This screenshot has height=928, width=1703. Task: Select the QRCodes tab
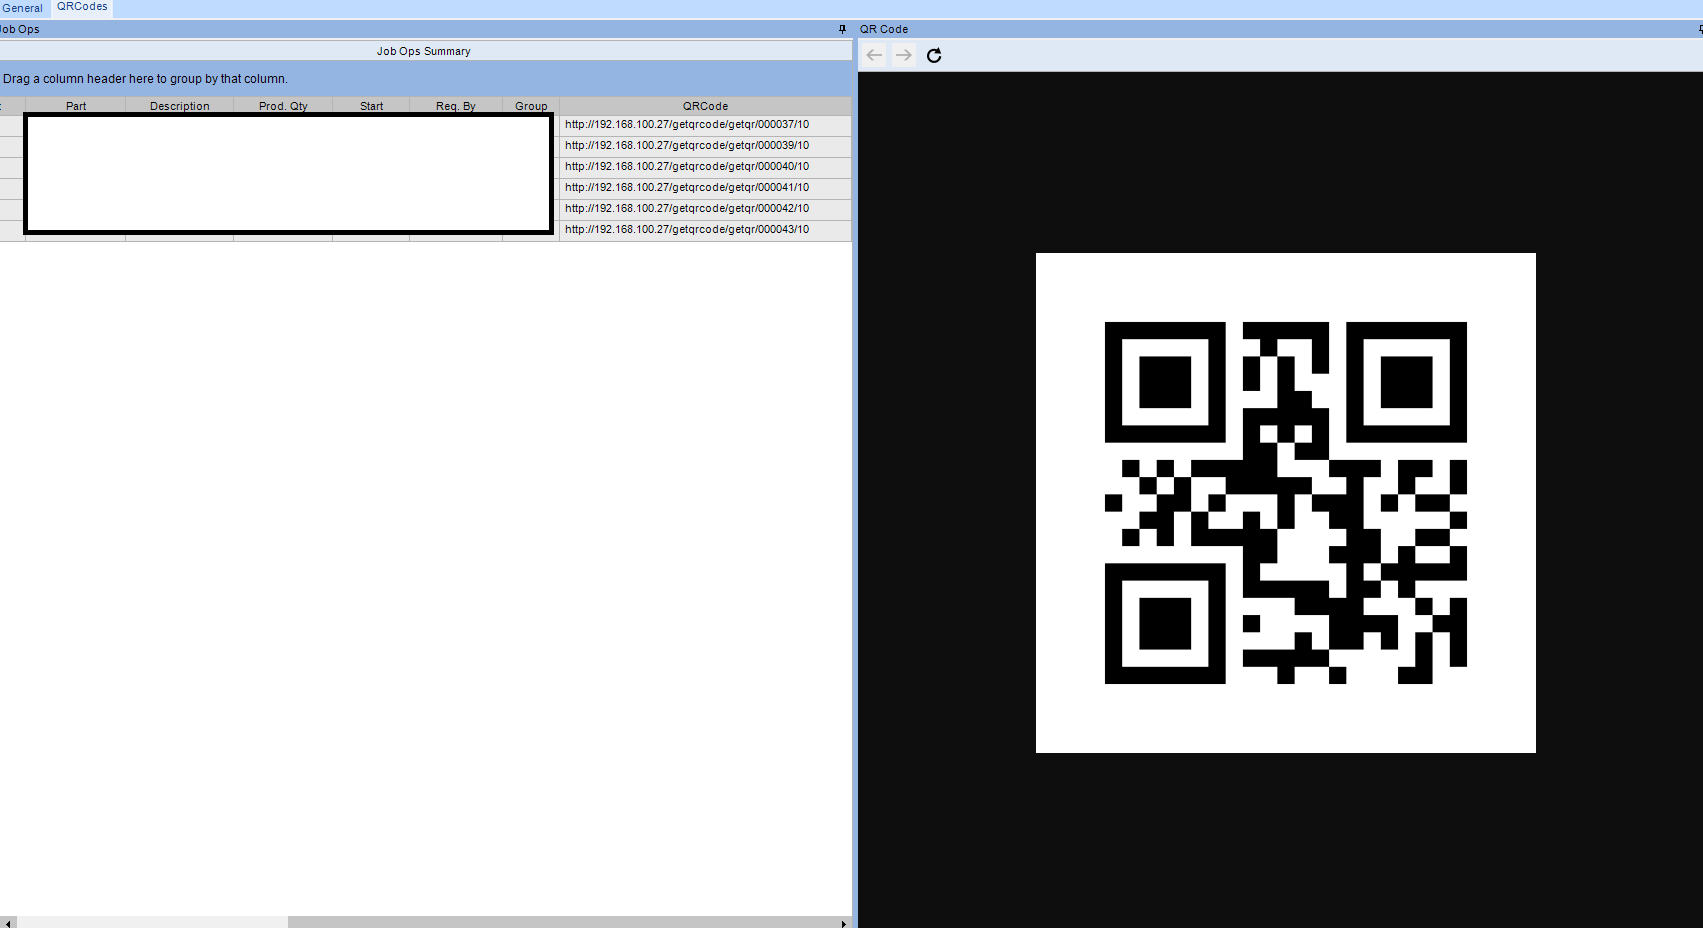coord(82,7)
